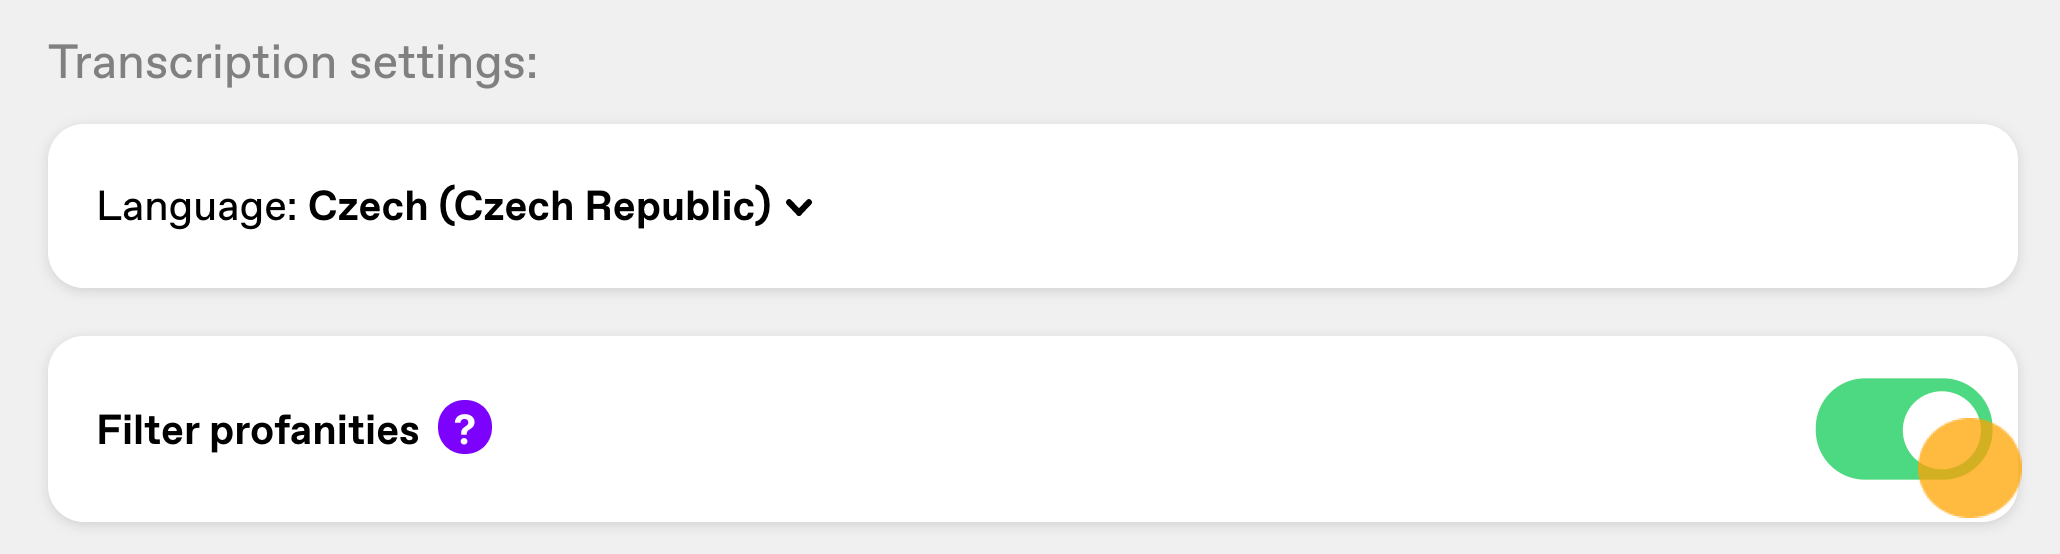The height and width of the screenshot is (554, 2060).
Task: Click the white knob of the green switch
Action: 1941,428
